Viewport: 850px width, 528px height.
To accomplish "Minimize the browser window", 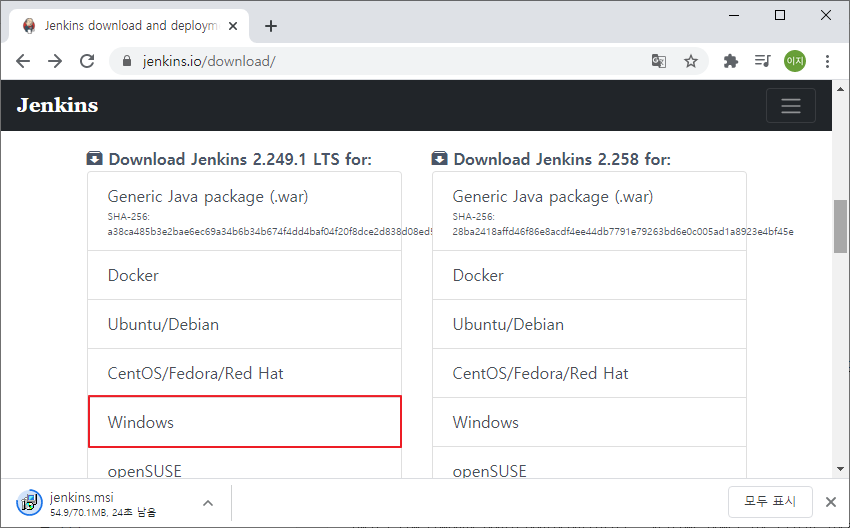I will (x=733, y=15).
